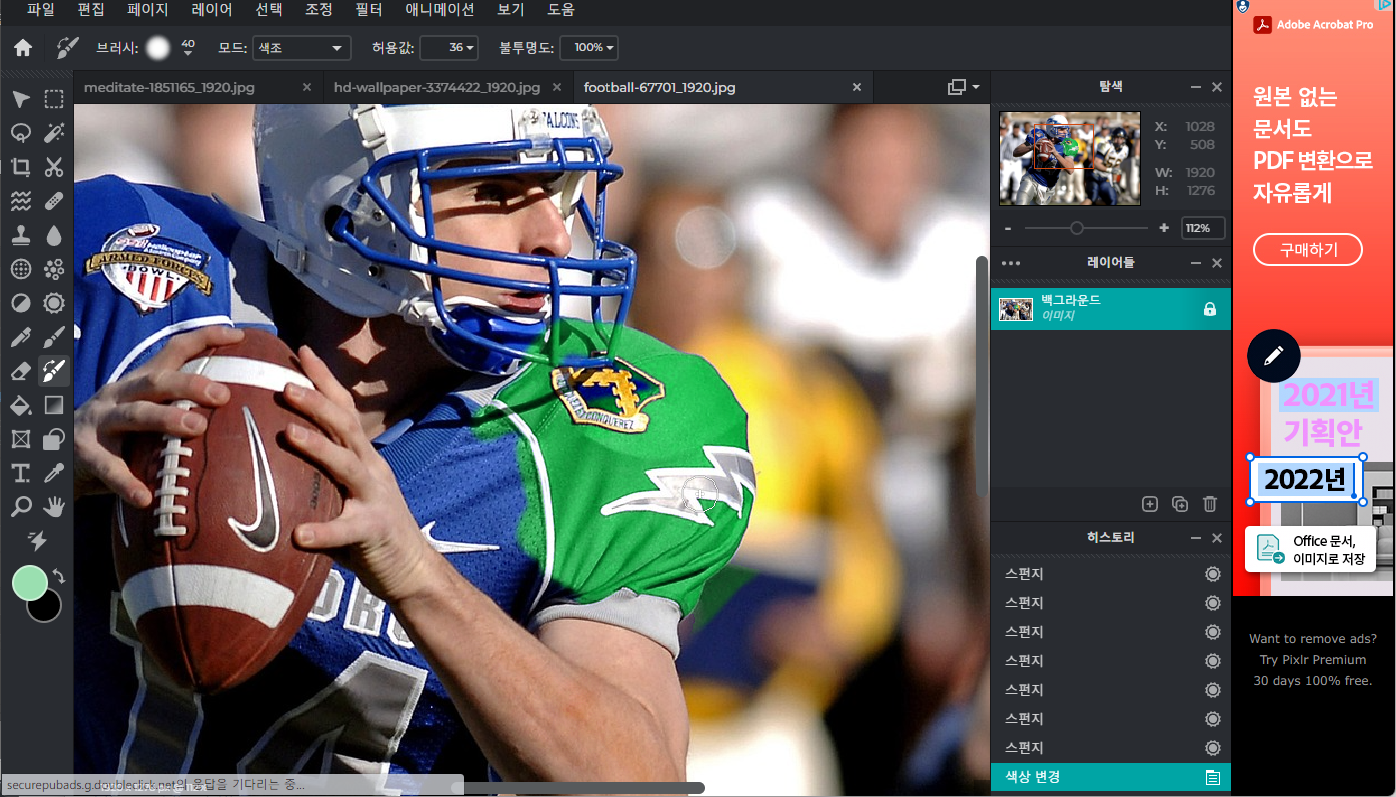Select the Eraser tool
The image size is (1396, 797).
[x=20, y=371]
